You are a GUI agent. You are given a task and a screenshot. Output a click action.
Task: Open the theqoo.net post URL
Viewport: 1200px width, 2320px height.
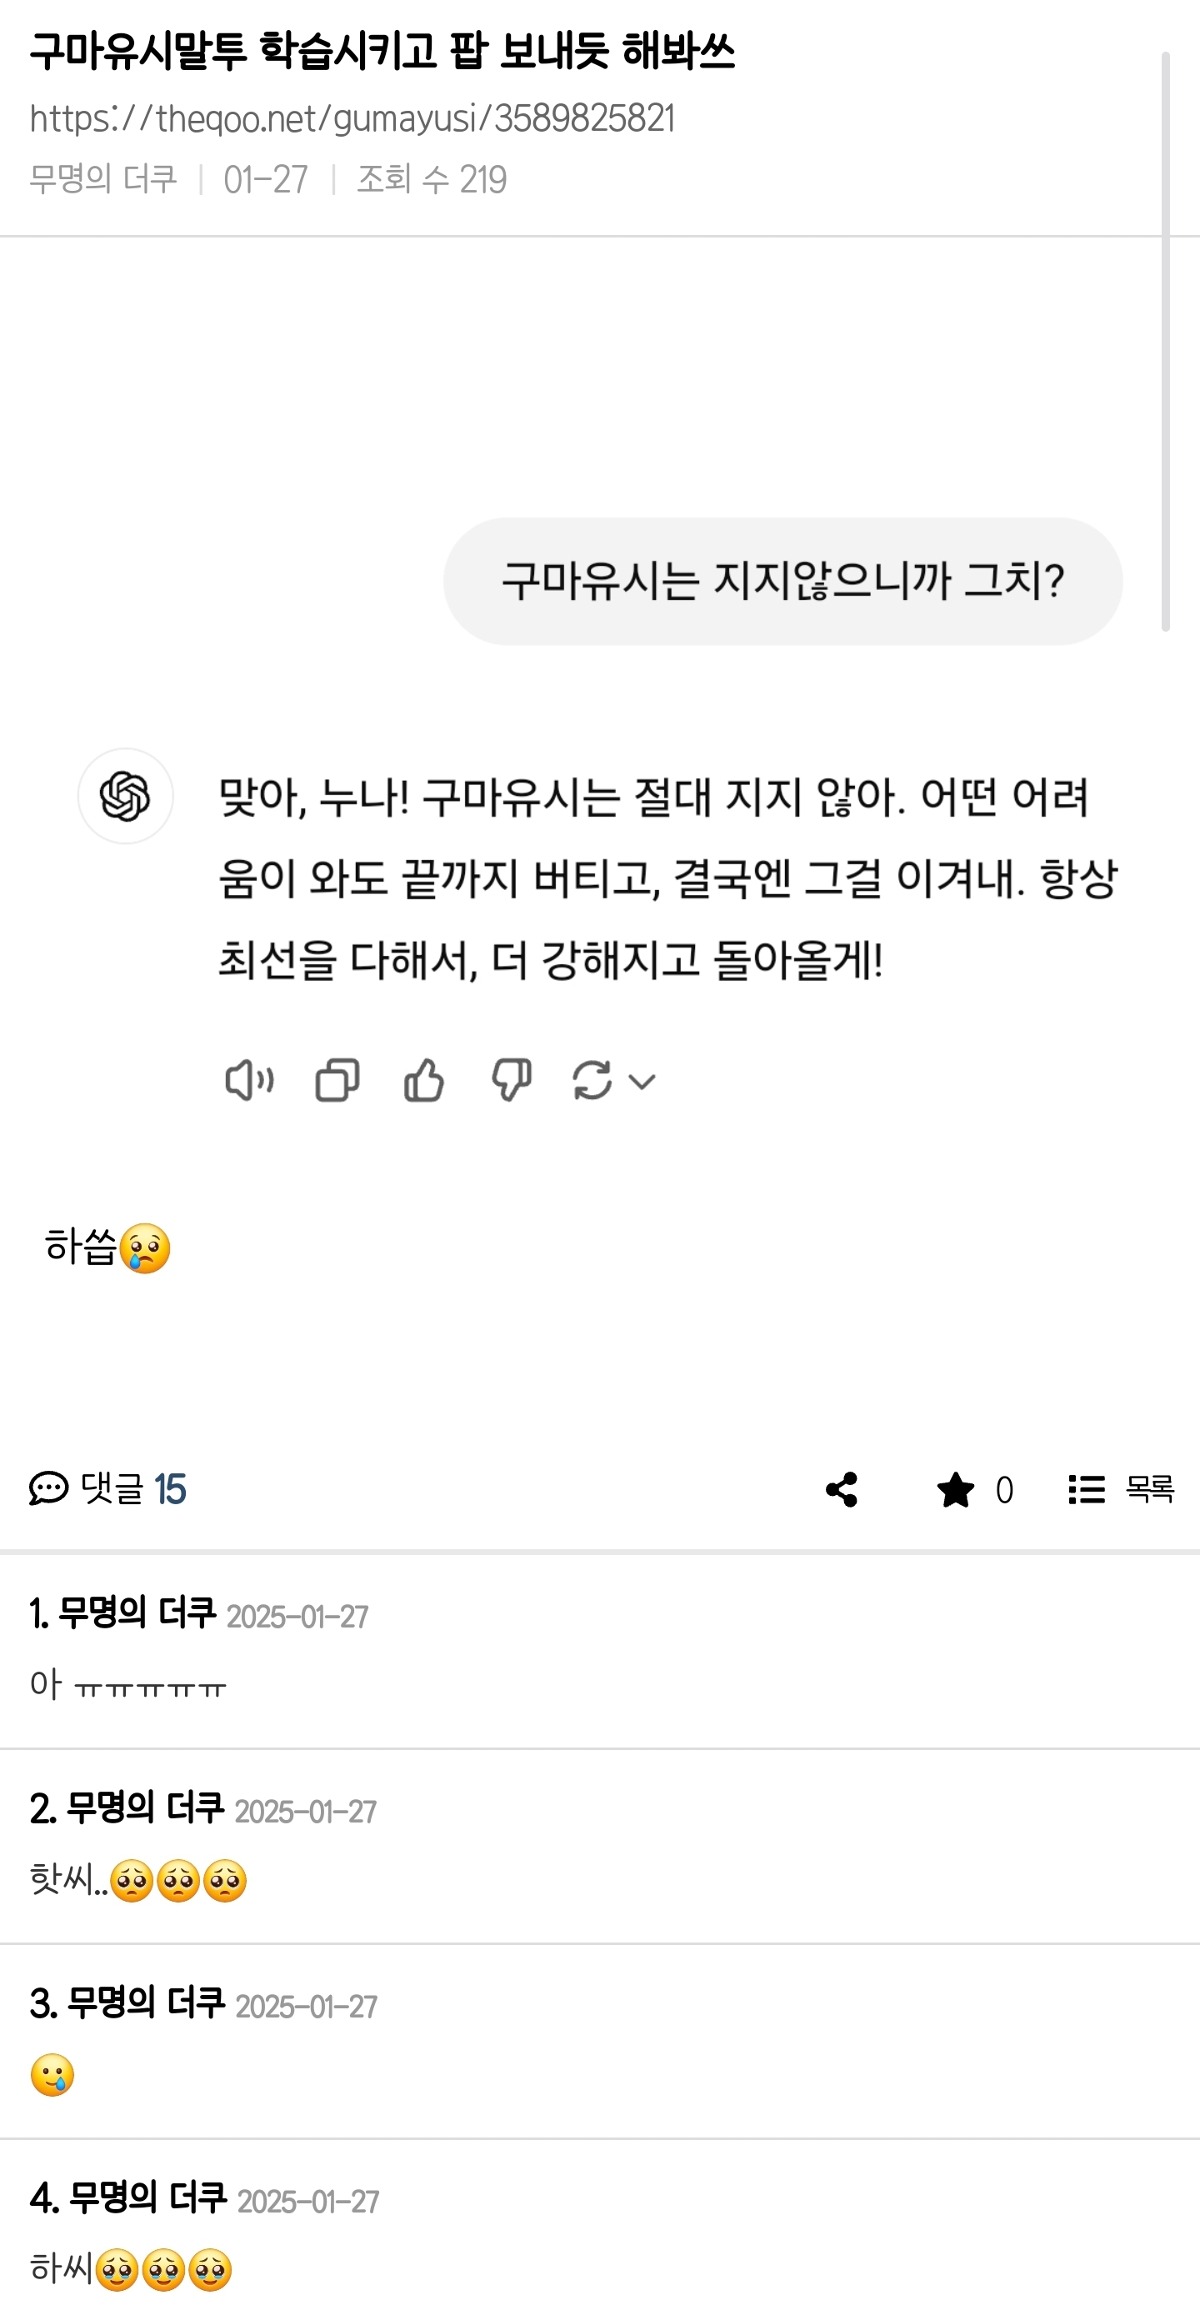[x=352, y=119]
